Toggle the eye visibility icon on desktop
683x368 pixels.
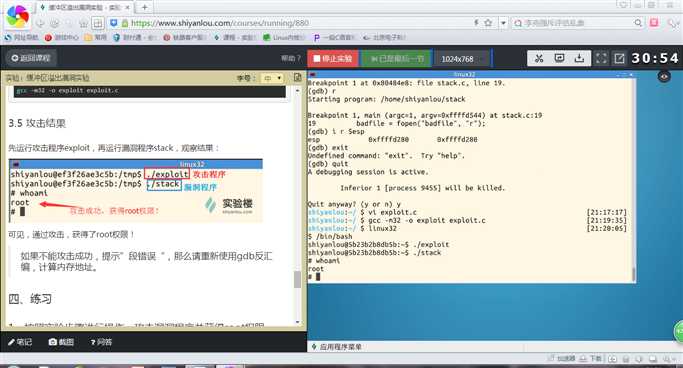click(664, 77)
